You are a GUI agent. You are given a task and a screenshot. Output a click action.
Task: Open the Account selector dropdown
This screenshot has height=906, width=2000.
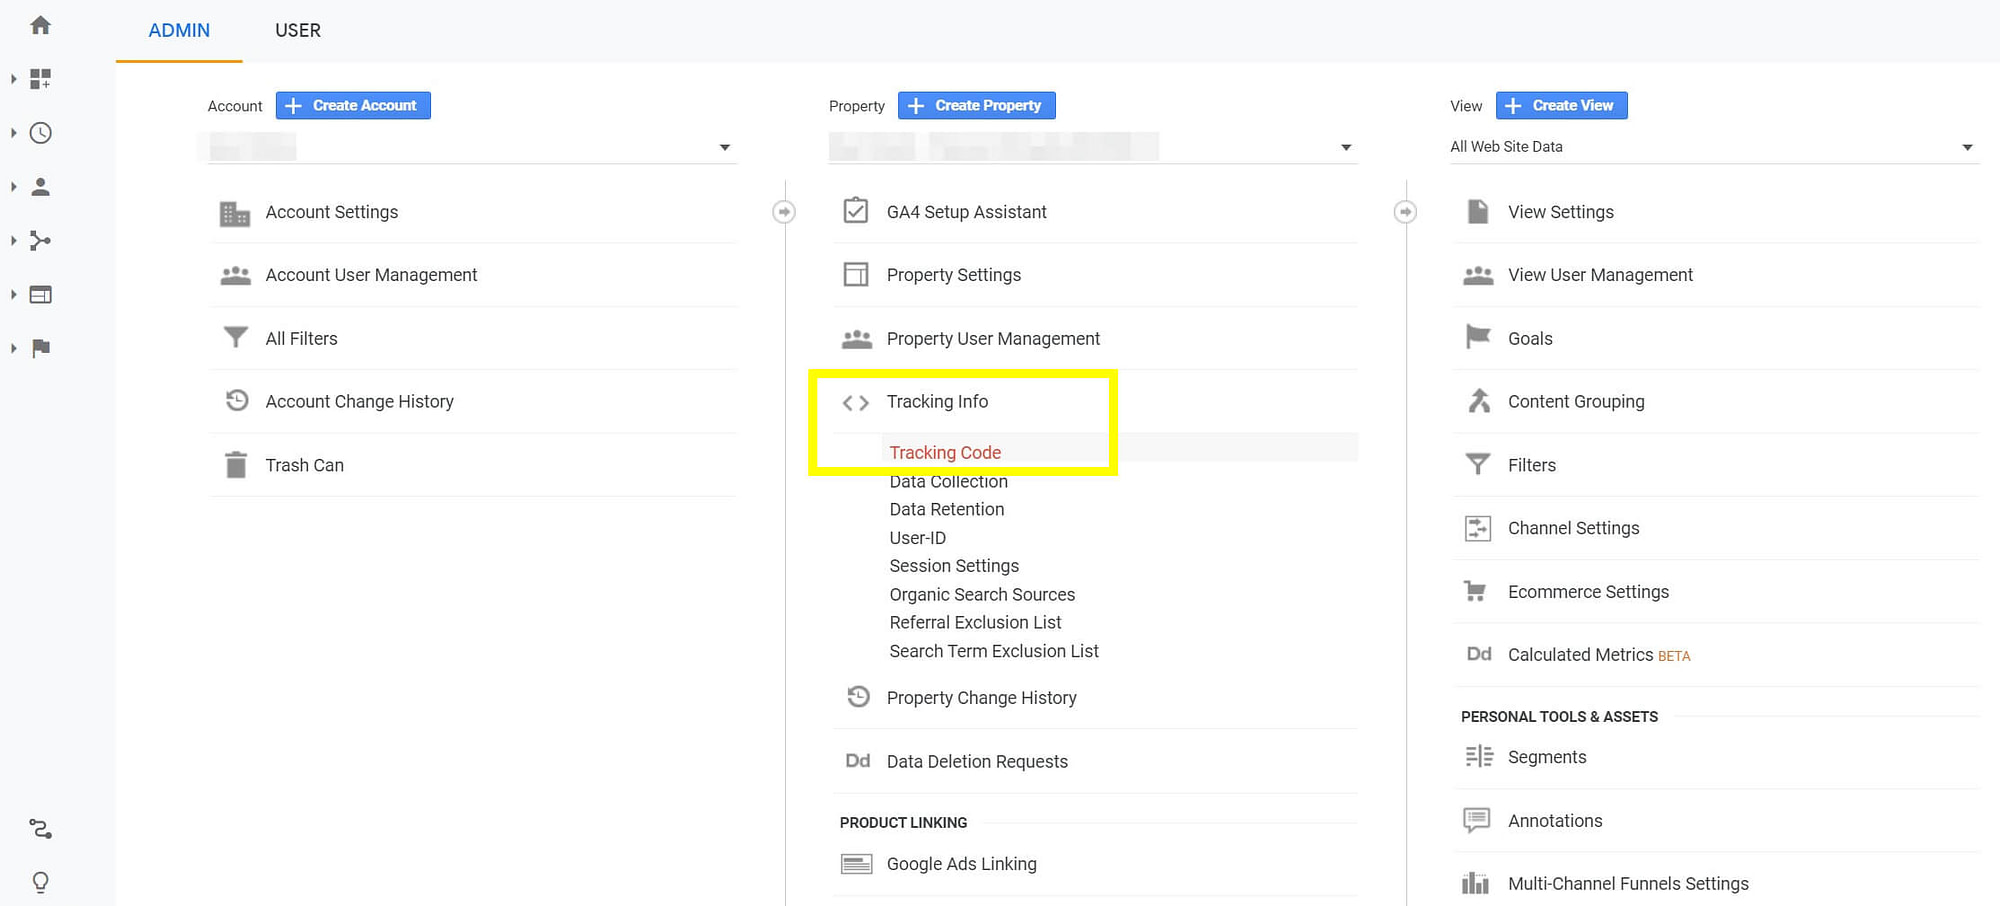coord(725,146)
